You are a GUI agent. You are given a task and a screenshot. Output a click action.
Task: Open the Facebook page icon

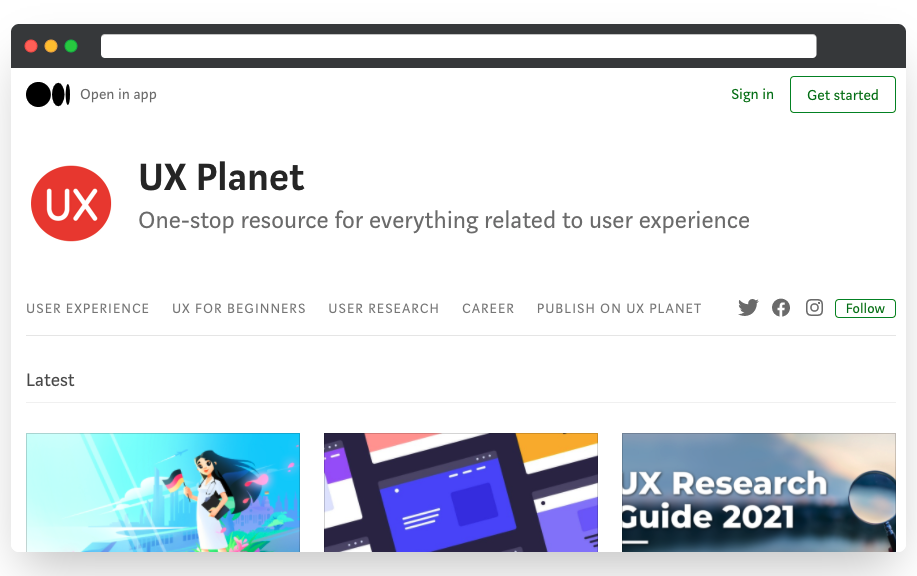[781, 308]
